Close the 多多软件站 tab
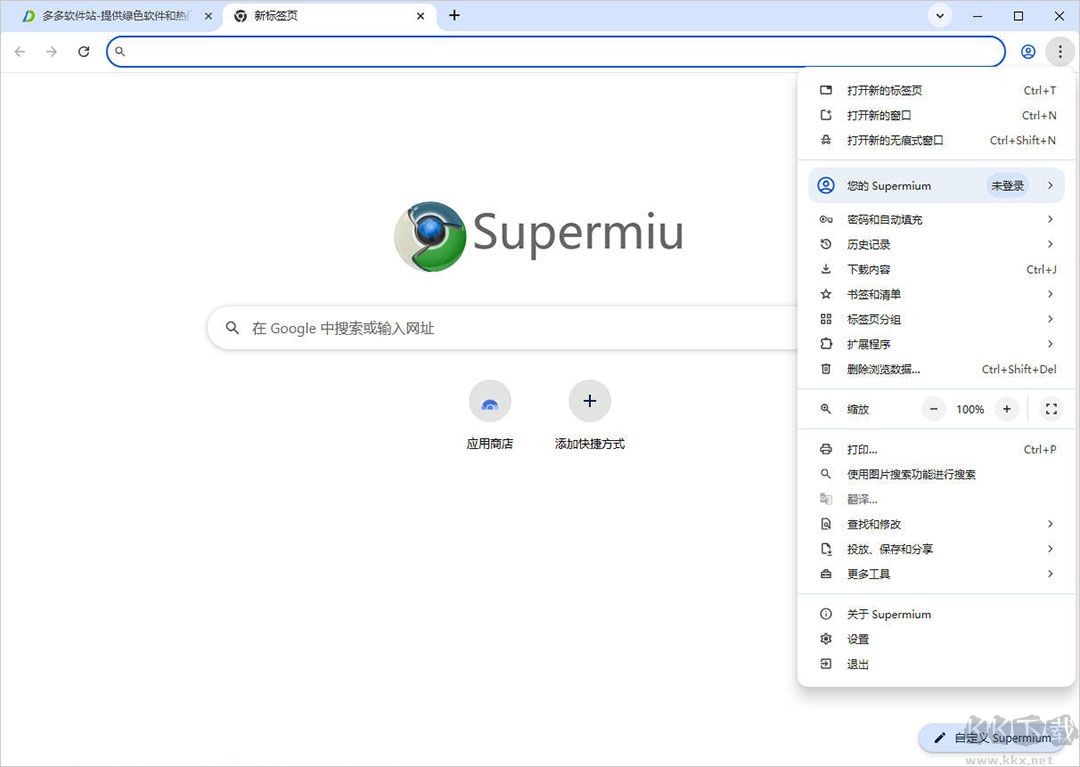 point(209,16)
